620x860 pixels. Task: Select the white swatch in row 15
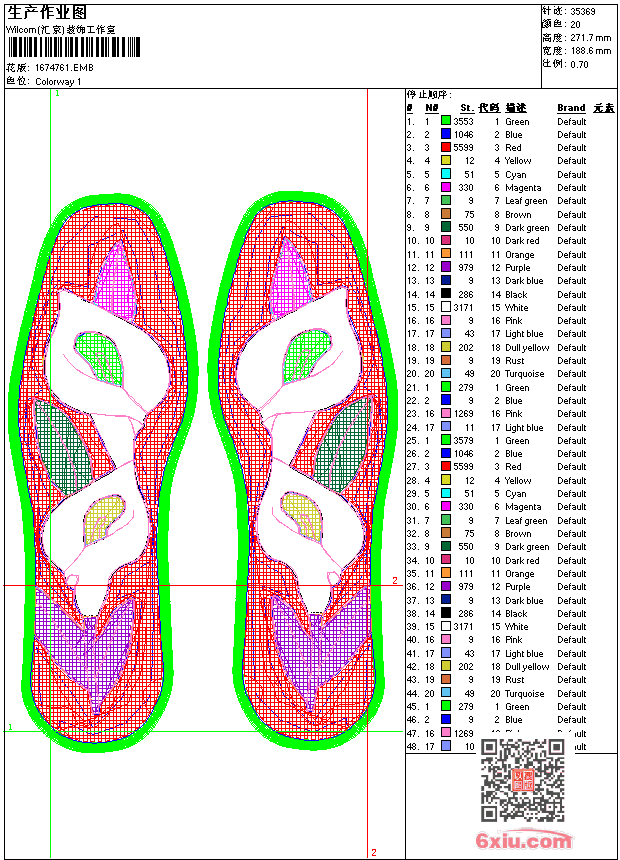pyautogui.click(x=446, y=307)
